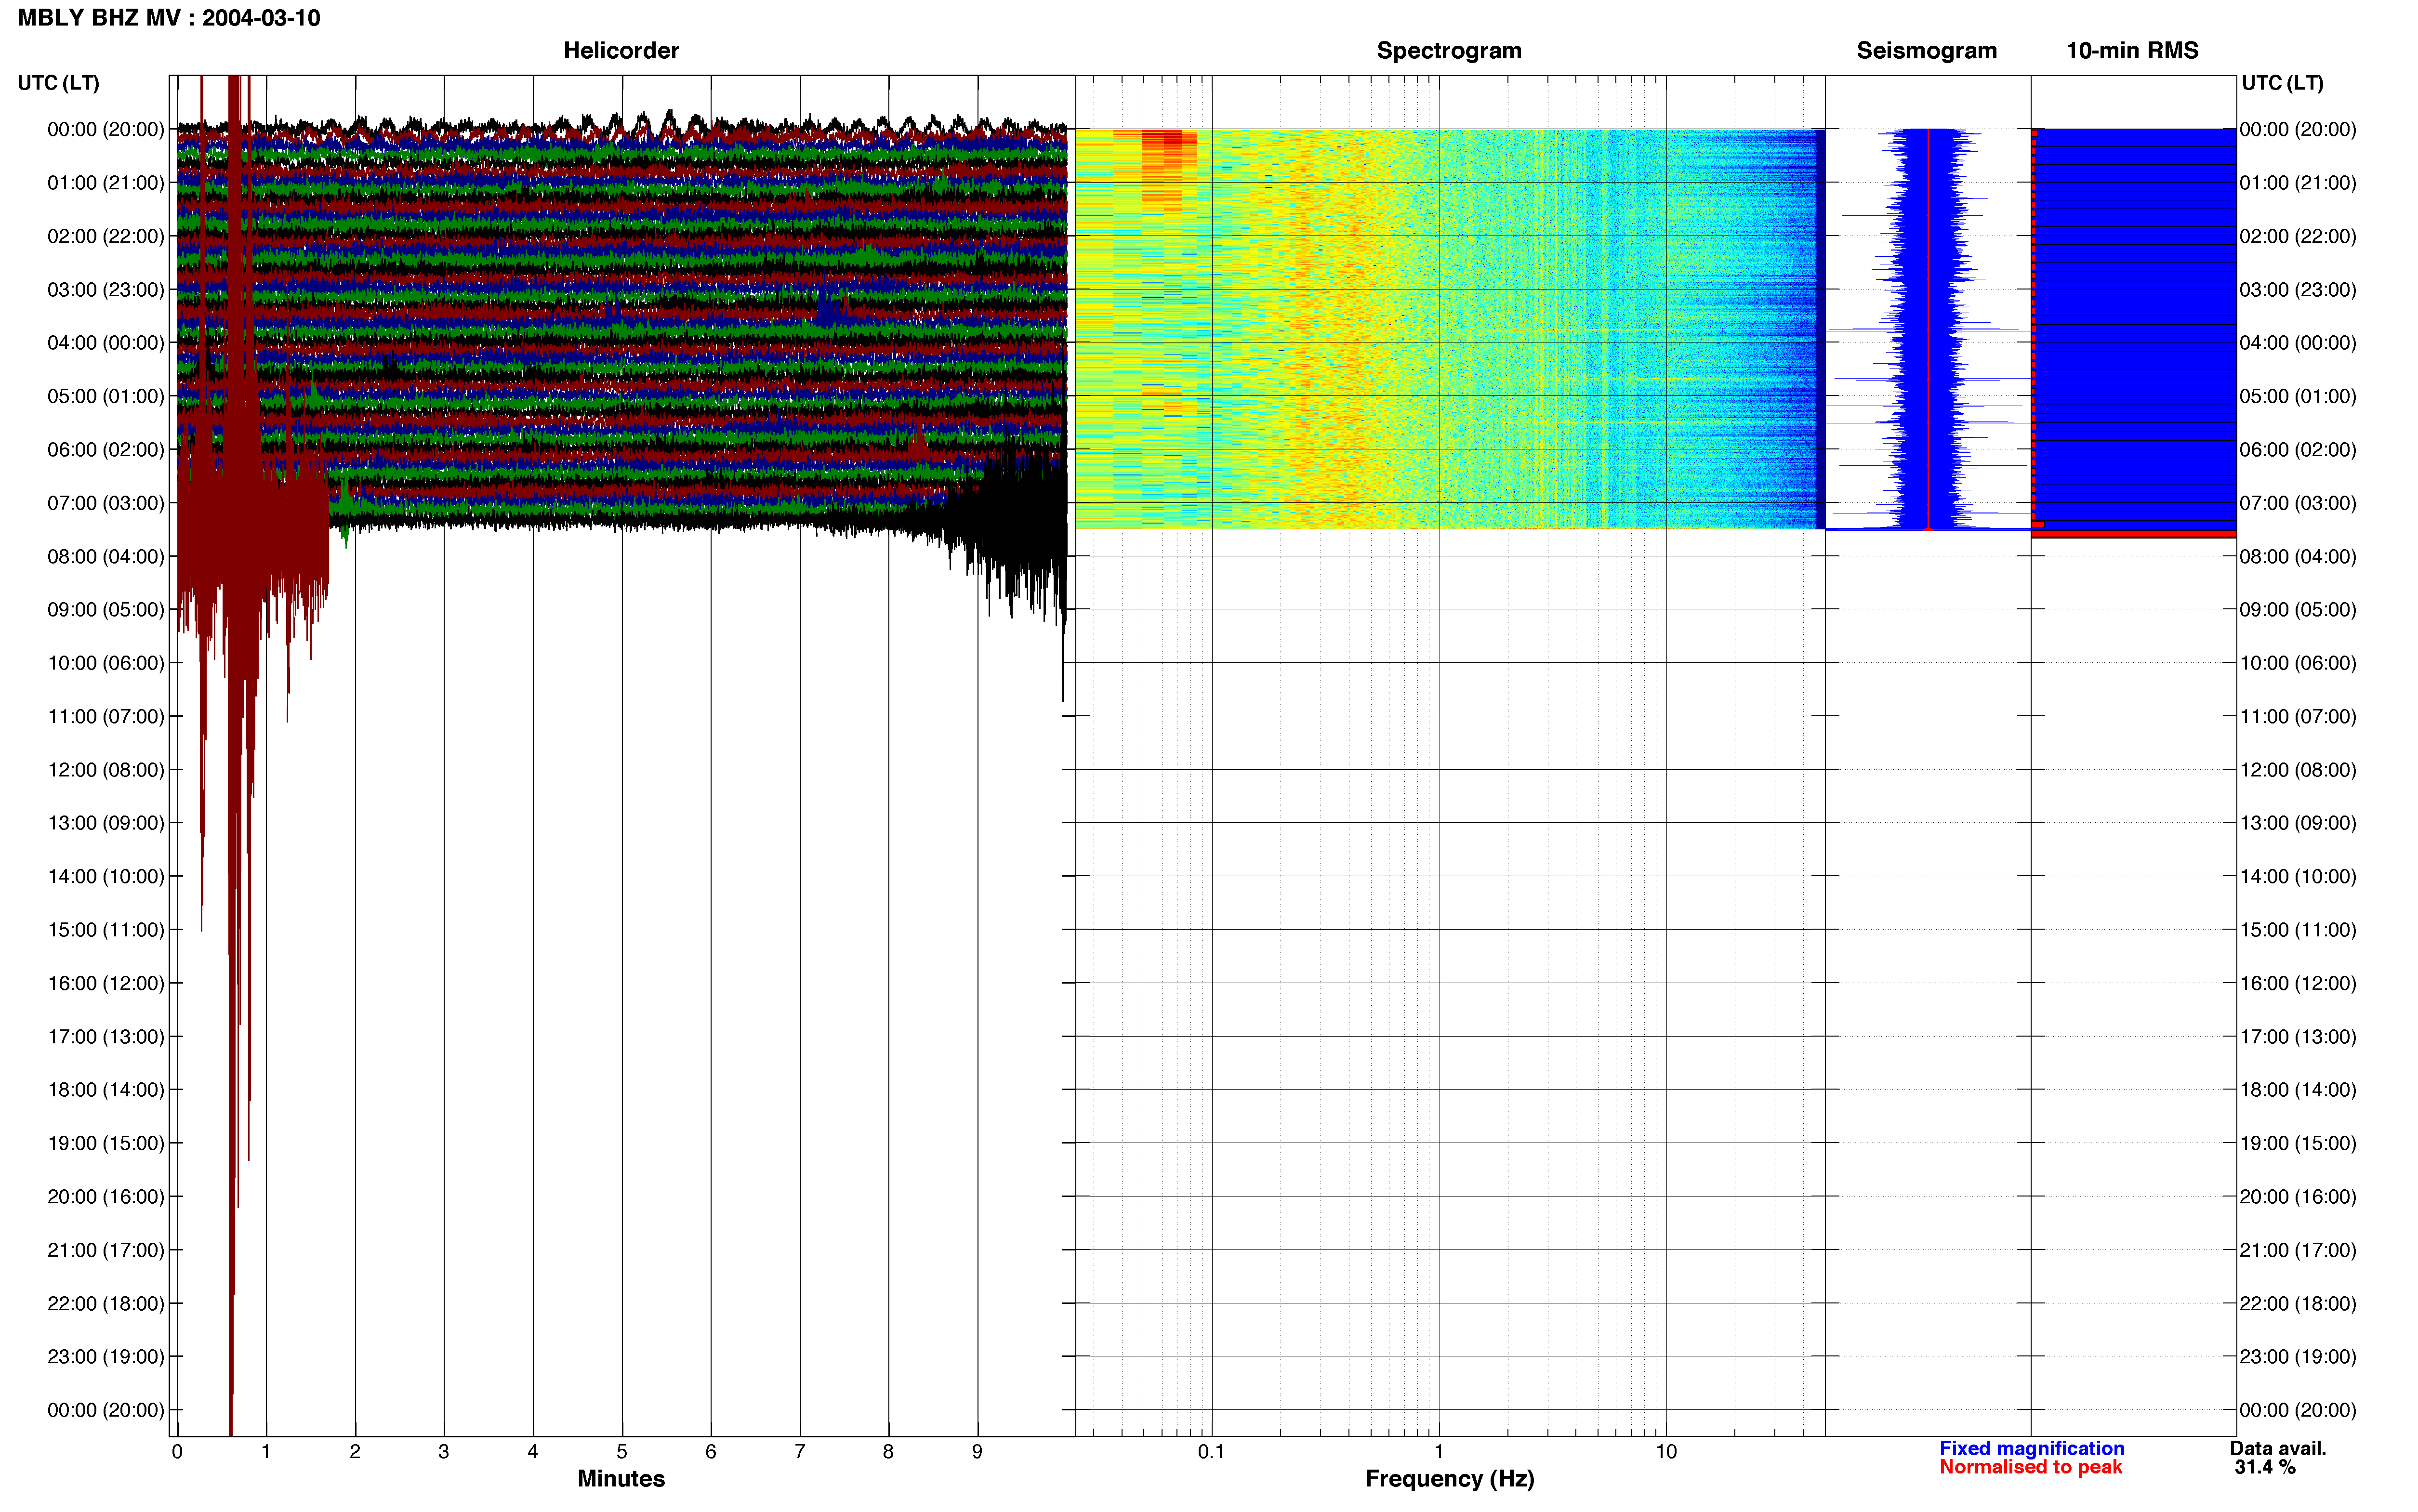Click "16:00 (12:00)" label on Helicorder time axis
The height and width of the screenshot is (1512, 2418).
pos(105,983)
